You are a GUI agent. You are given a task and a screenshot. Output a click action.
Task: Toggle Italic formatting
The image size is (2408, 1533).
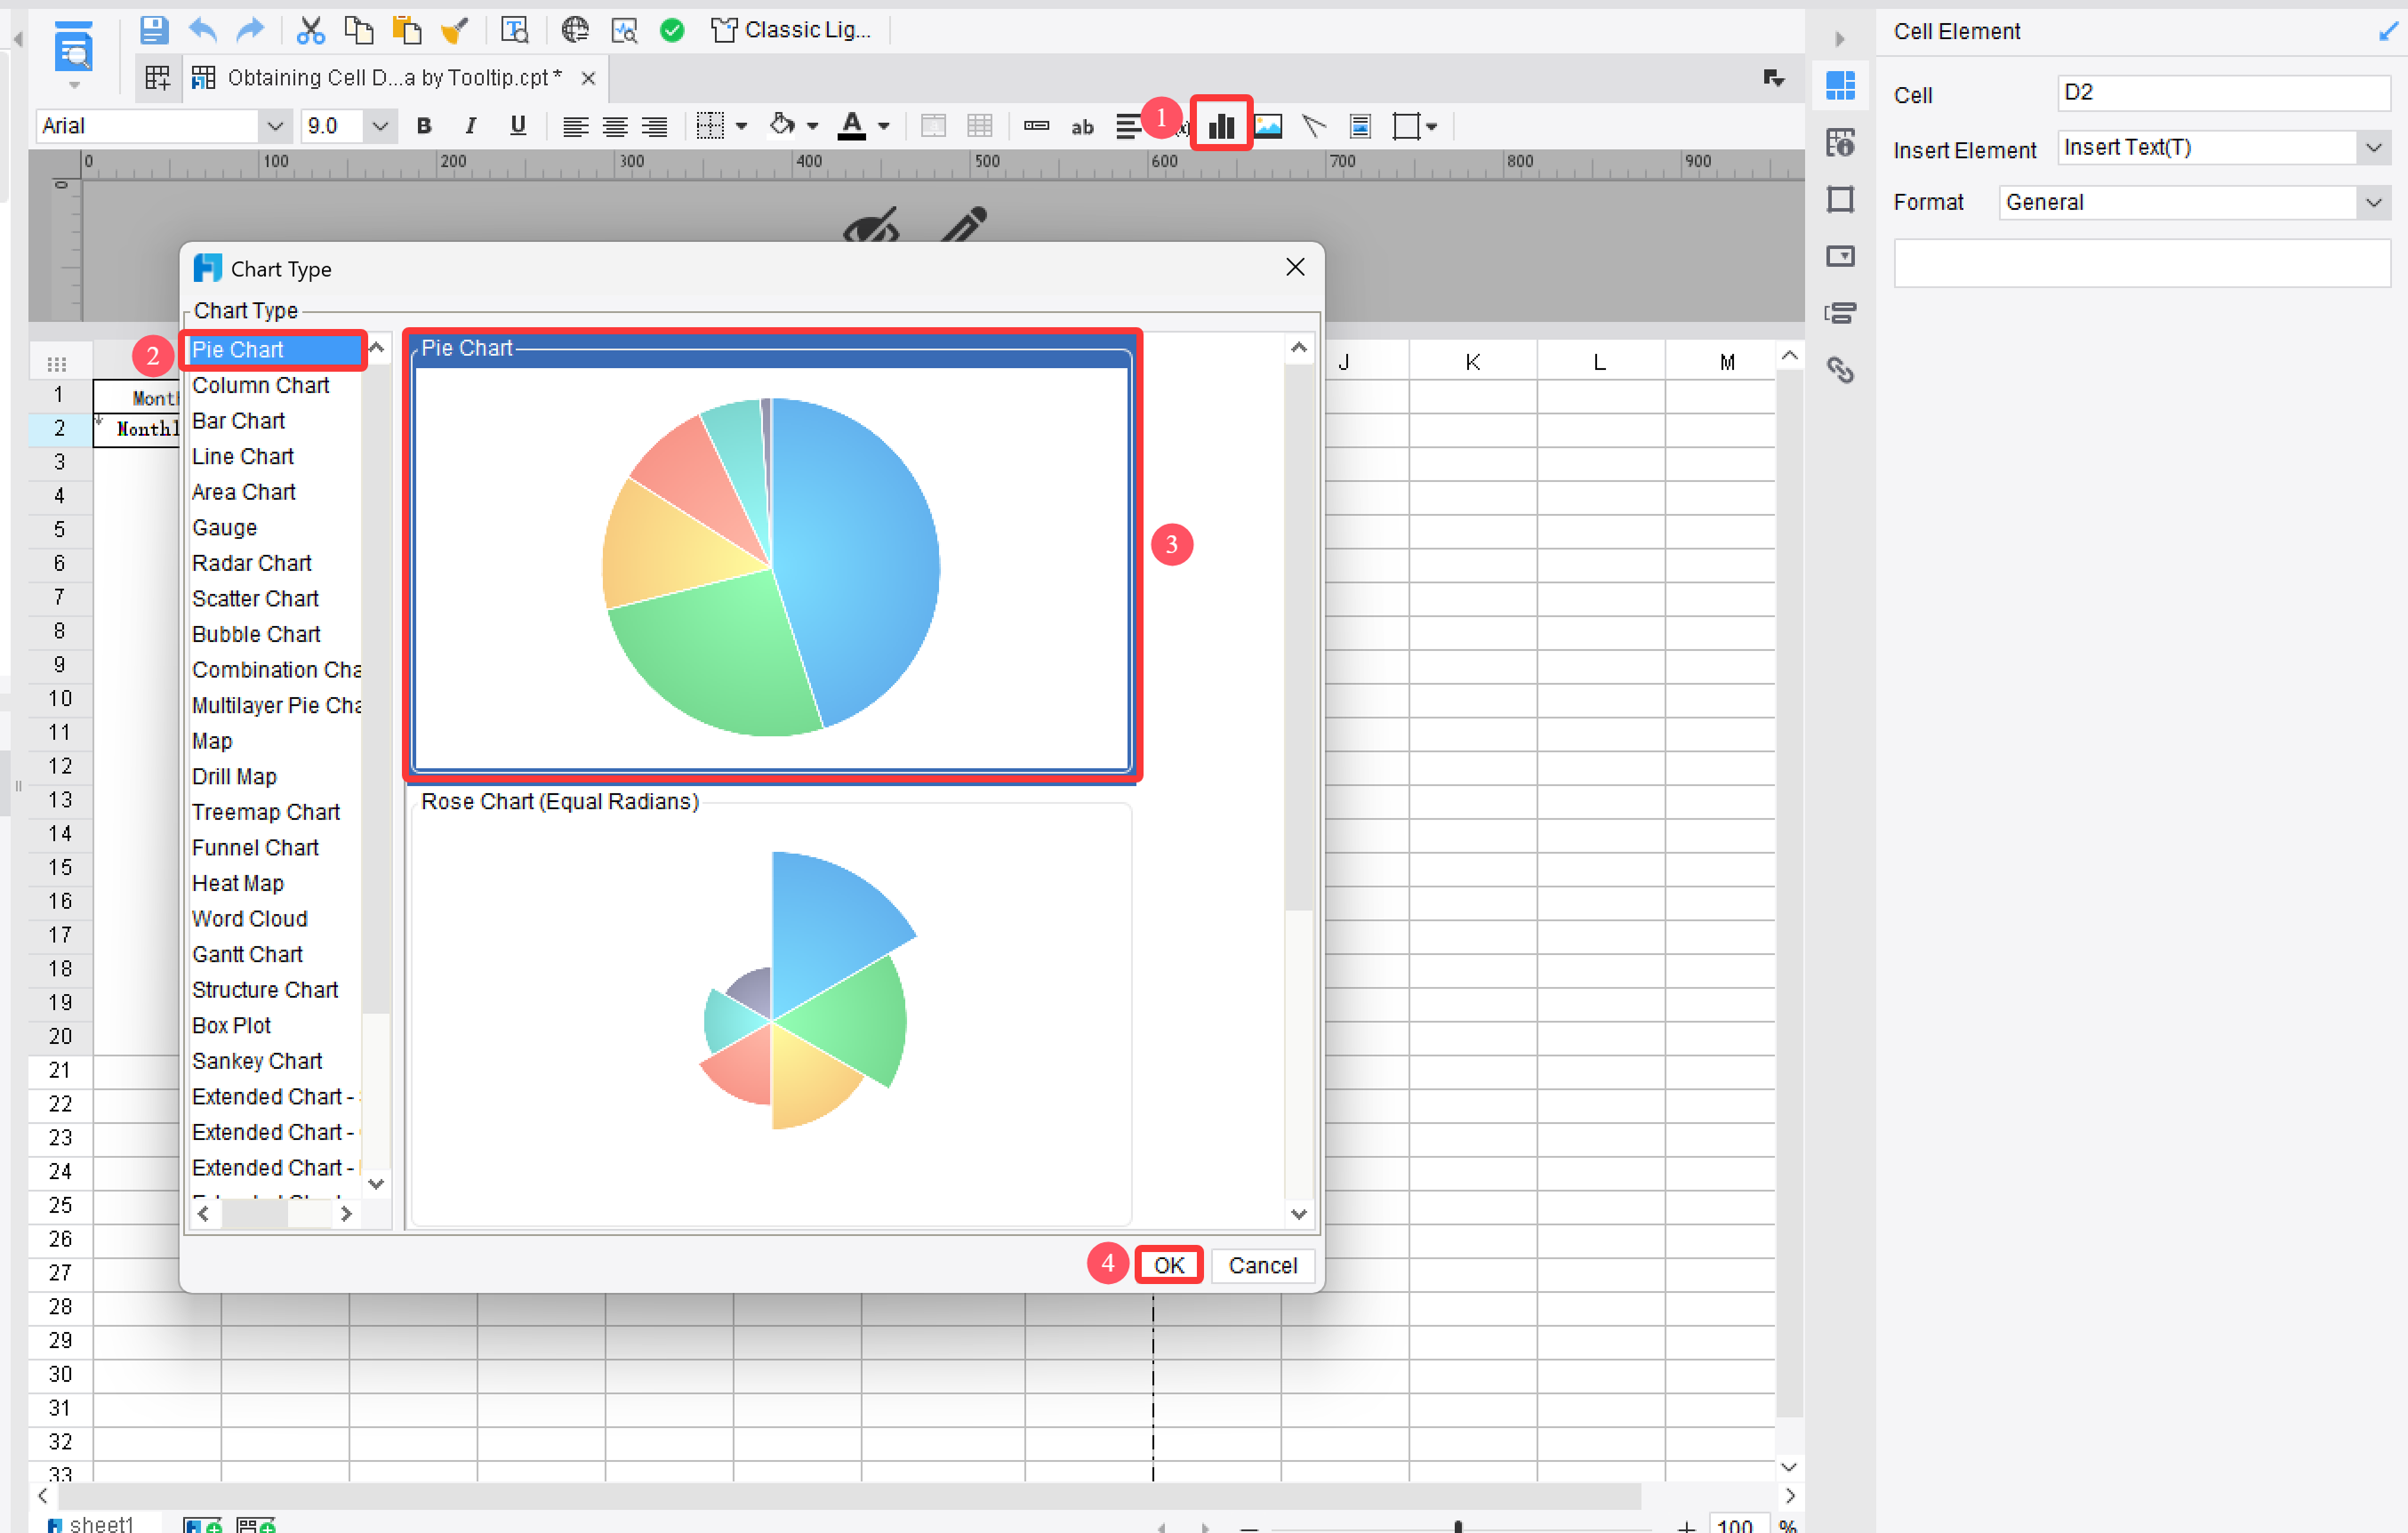pos(470,126)
